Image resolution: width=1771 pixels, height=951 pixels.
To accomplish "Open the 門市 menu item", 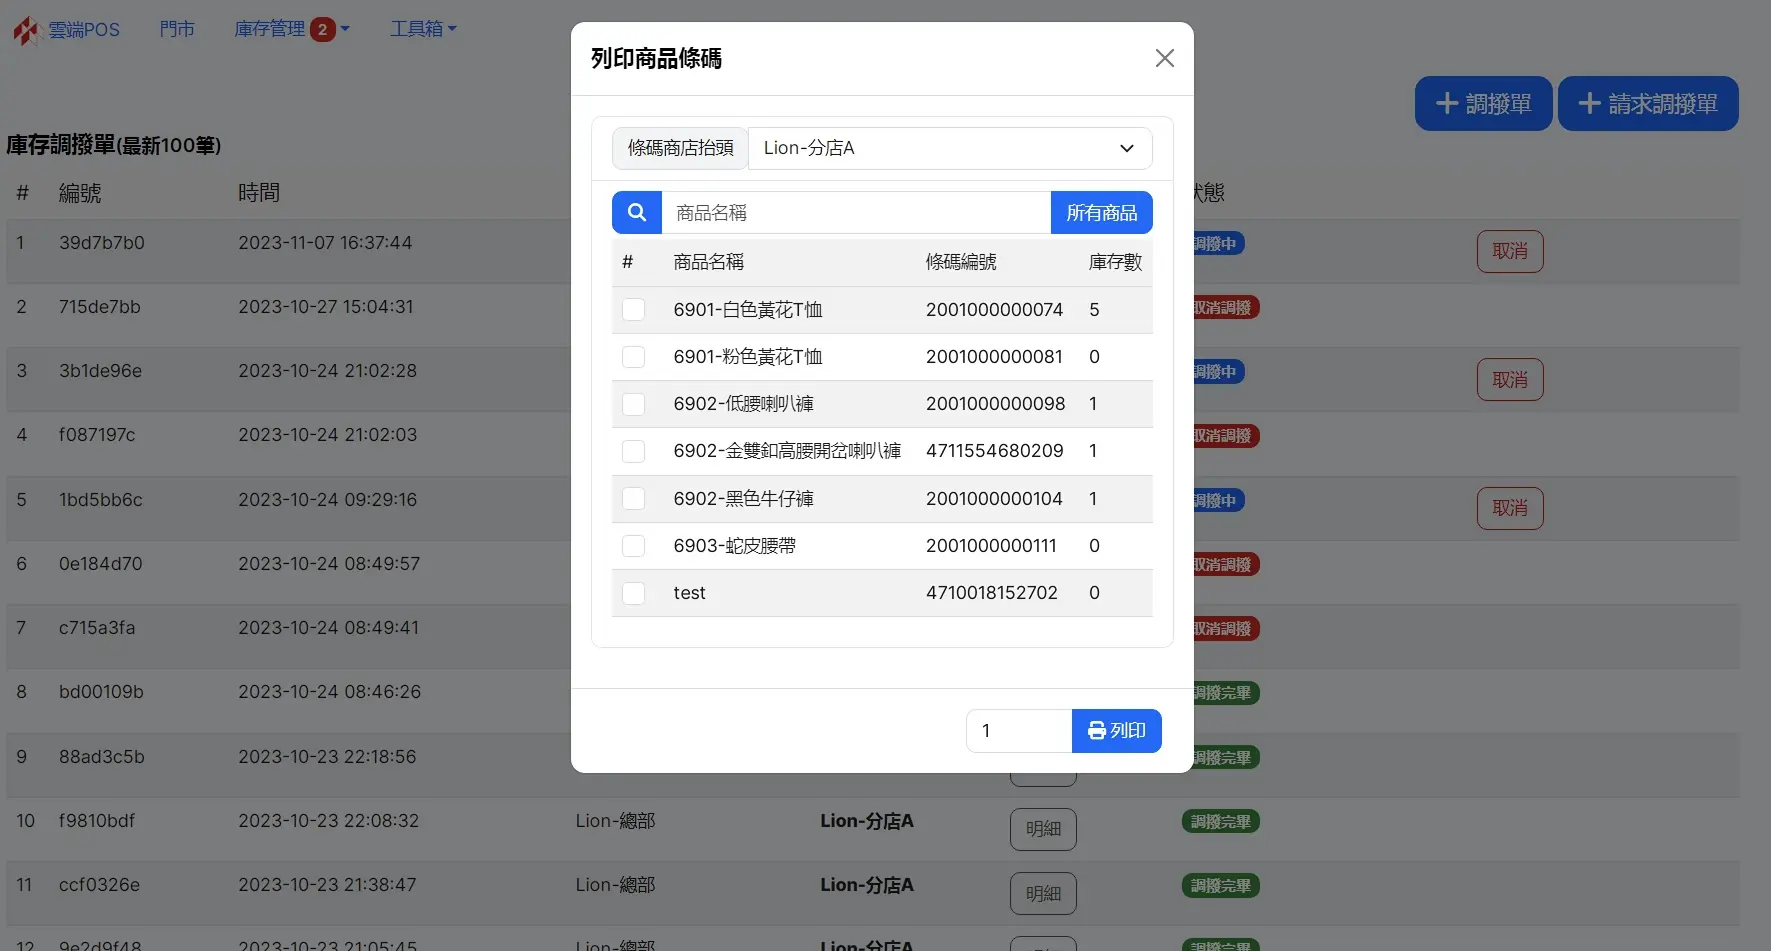I will click(x=177, y=29).
